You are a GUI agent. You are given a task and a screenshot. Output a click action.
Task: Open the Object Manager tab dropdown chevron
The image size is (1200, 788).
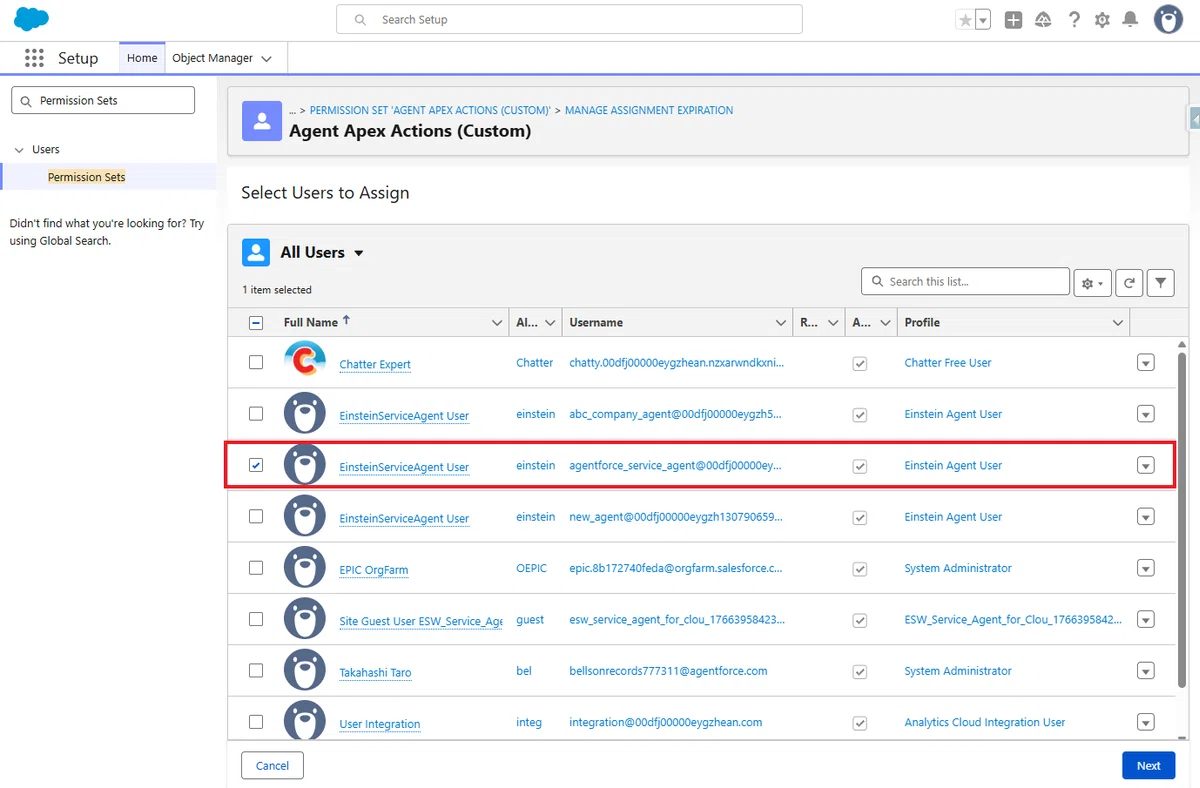266,59
